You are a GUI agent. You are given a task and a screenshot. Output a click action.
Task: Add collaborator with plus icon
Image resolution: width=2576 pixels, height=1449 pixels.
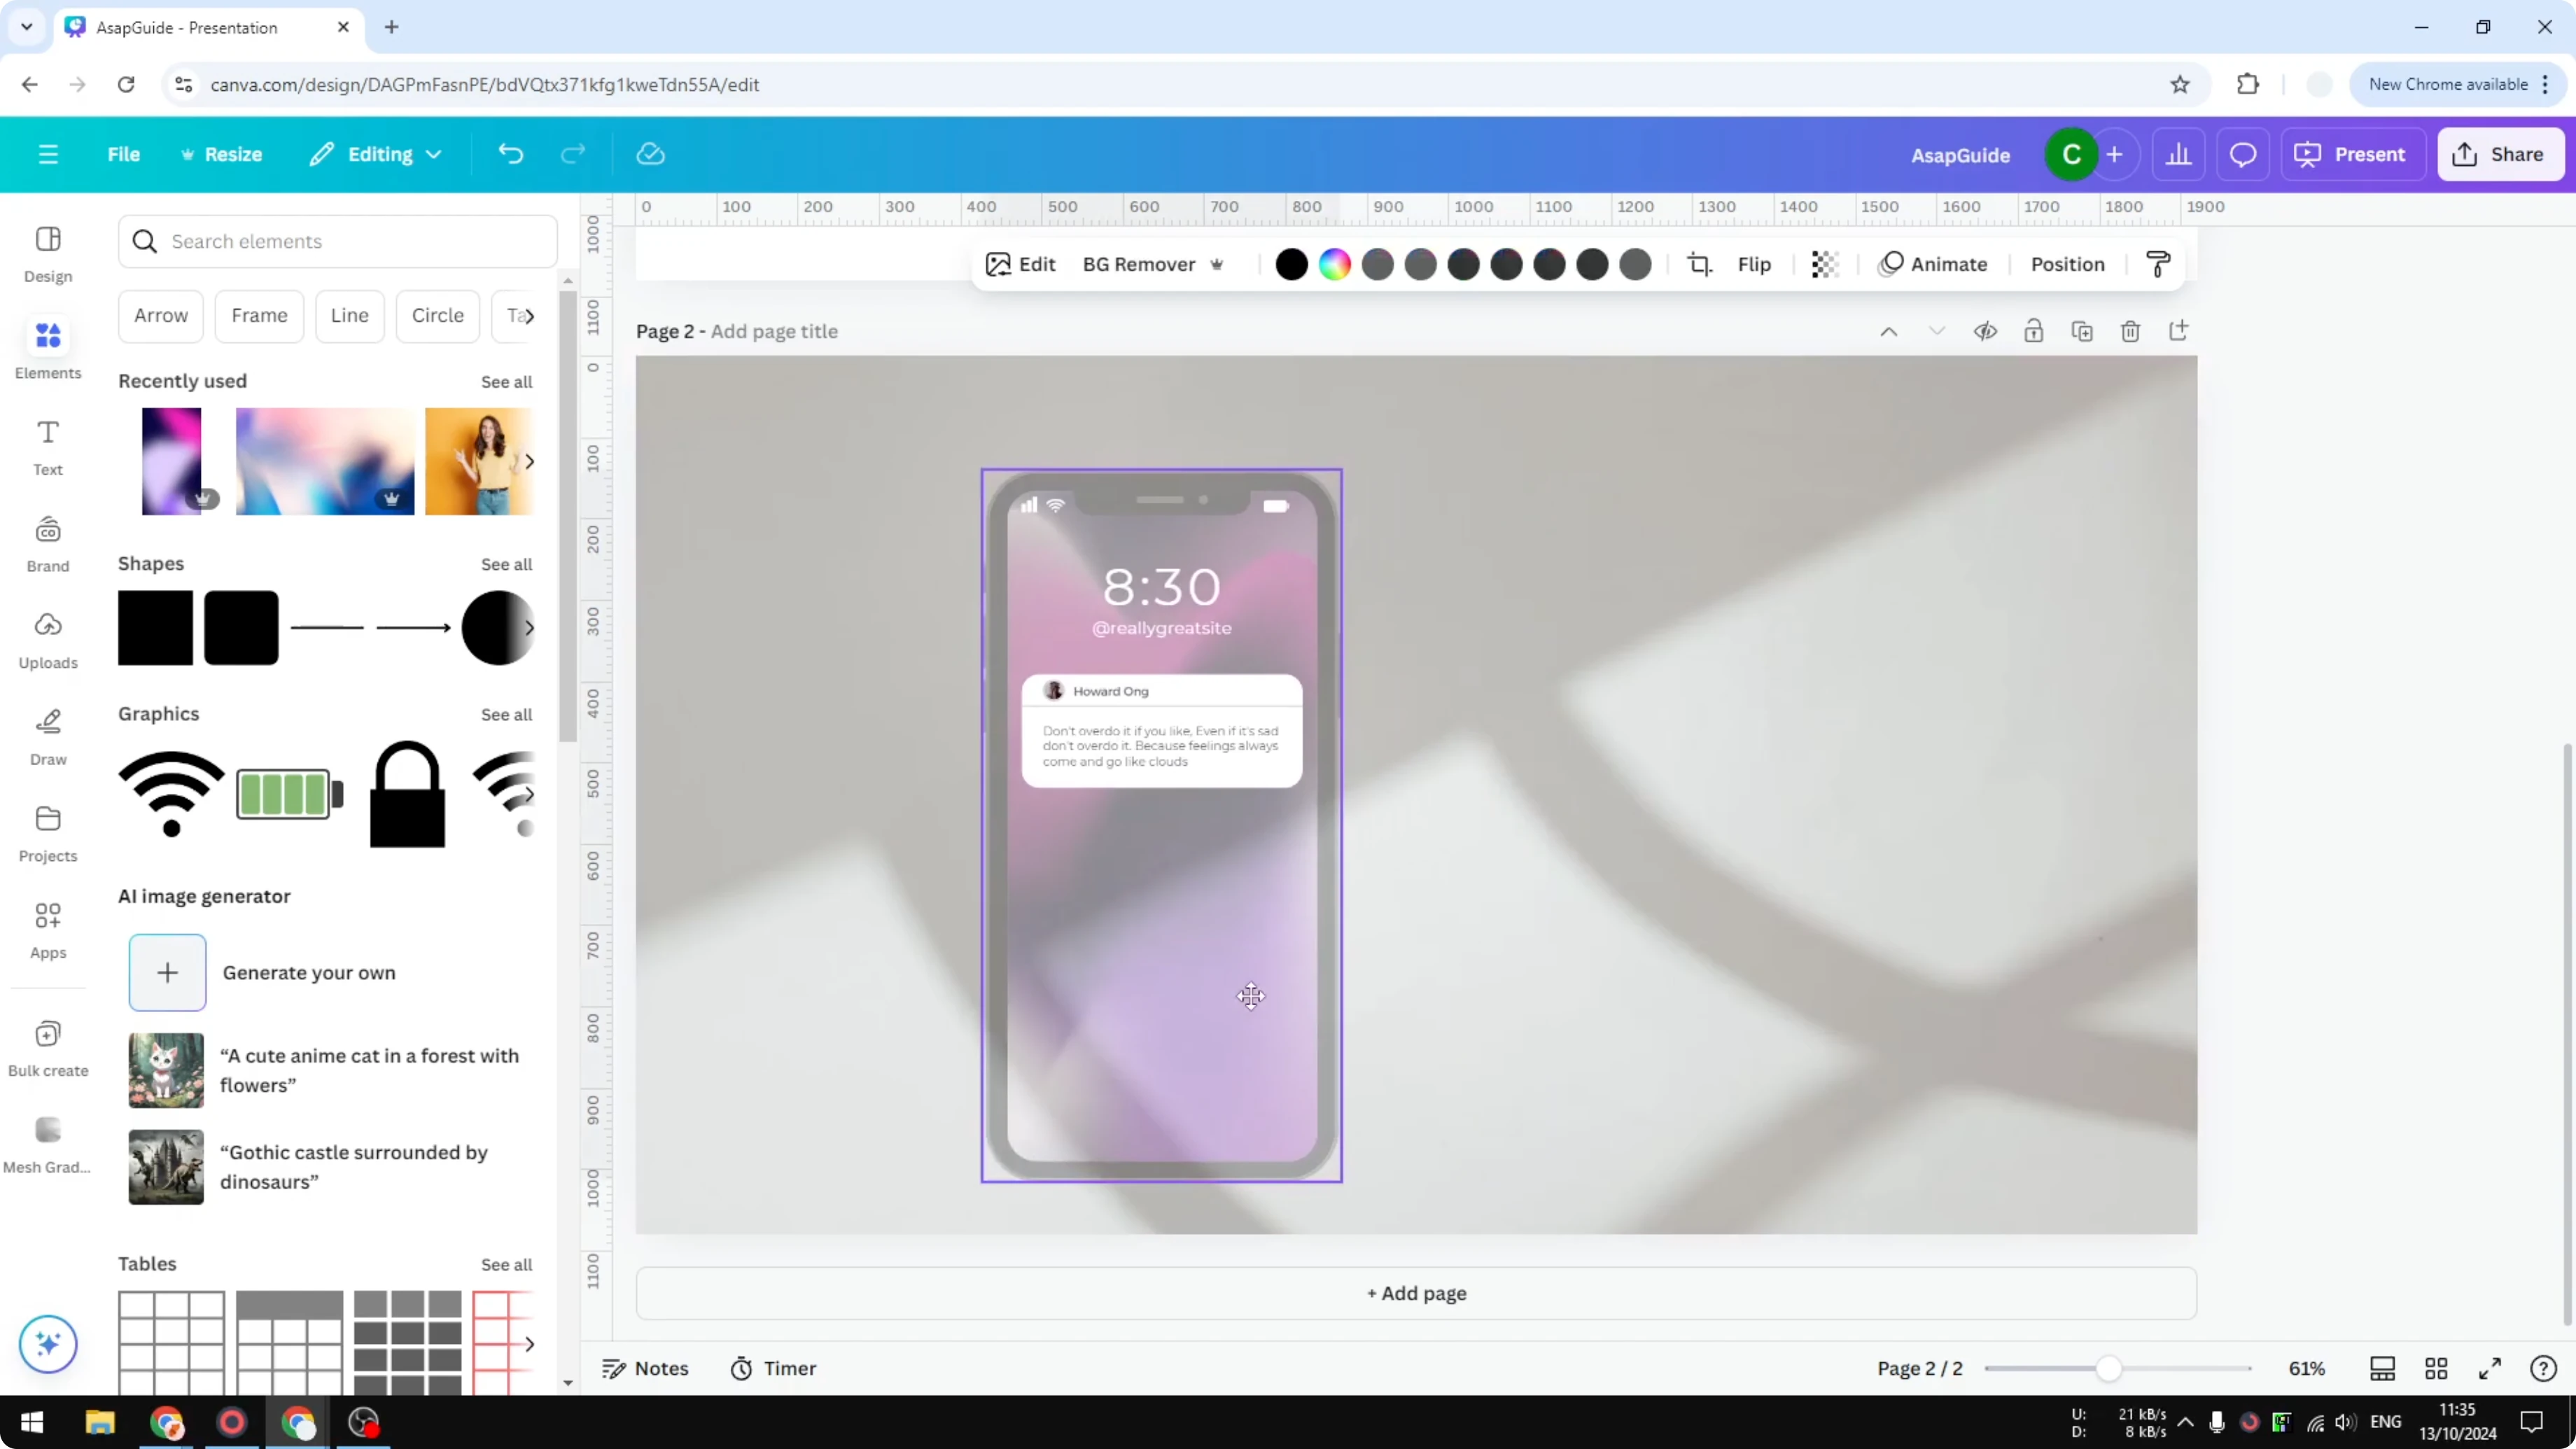tap(2114, 155)
